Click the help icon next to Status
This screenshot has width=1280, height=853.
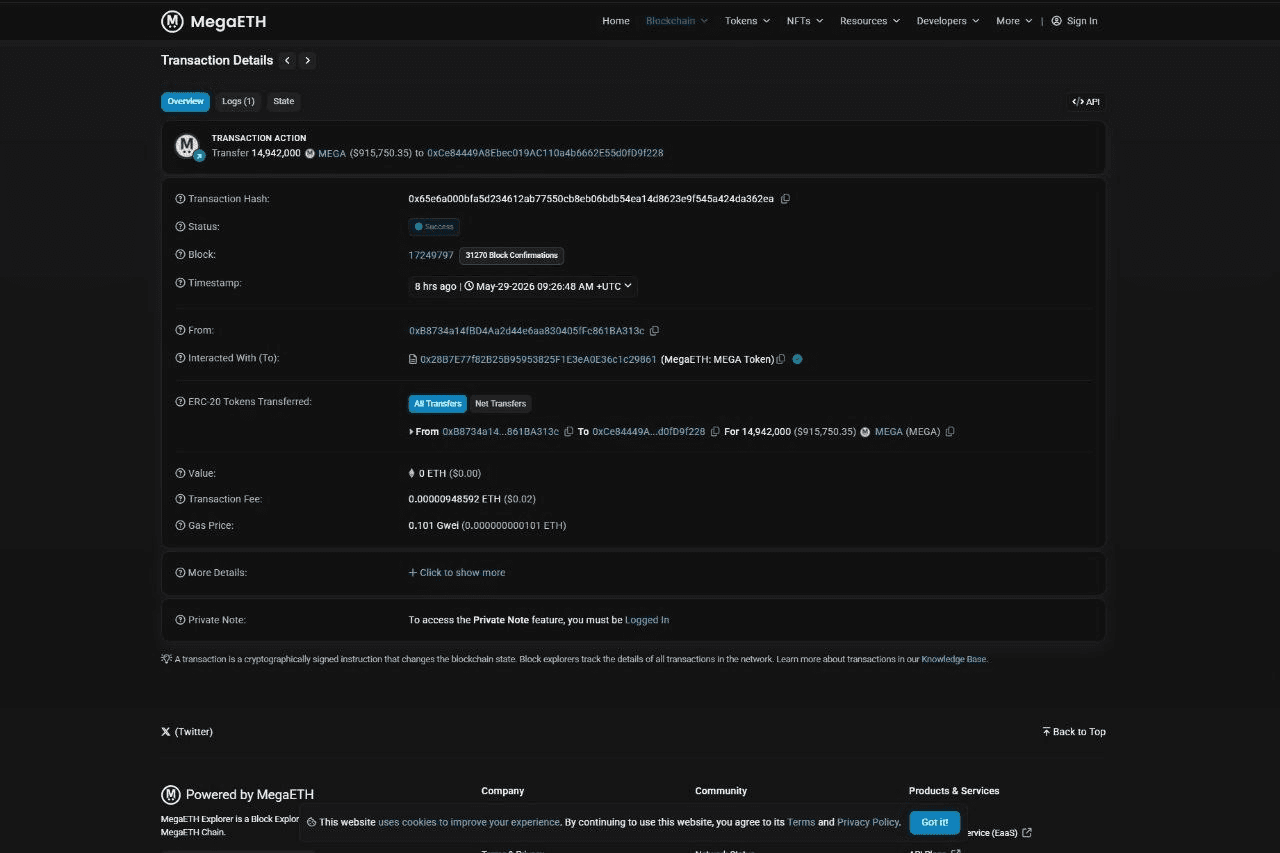click(180, 227)
